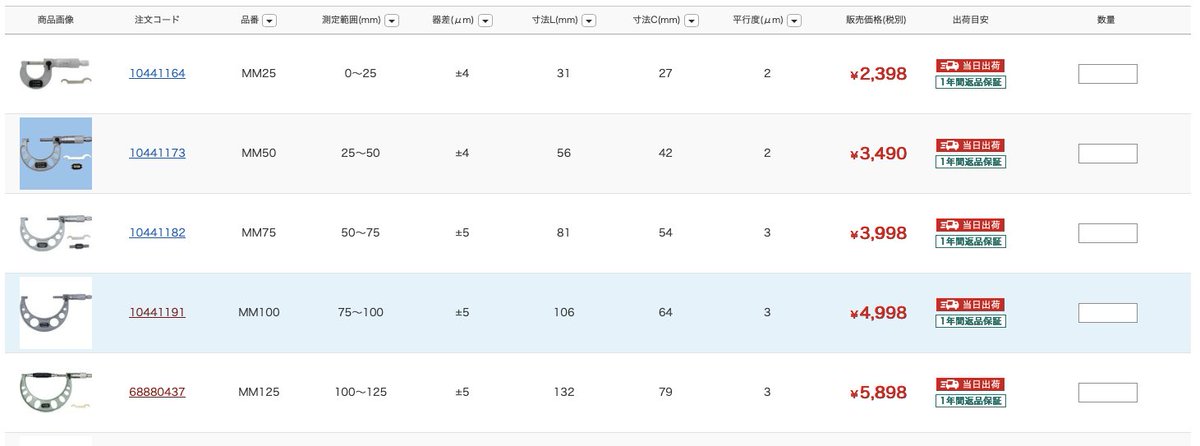The width and height of the screenshot is (1200, 446).
Task: Click the 当日出荷 truck badge in MM50 row
Action: (x=970, y=145)
